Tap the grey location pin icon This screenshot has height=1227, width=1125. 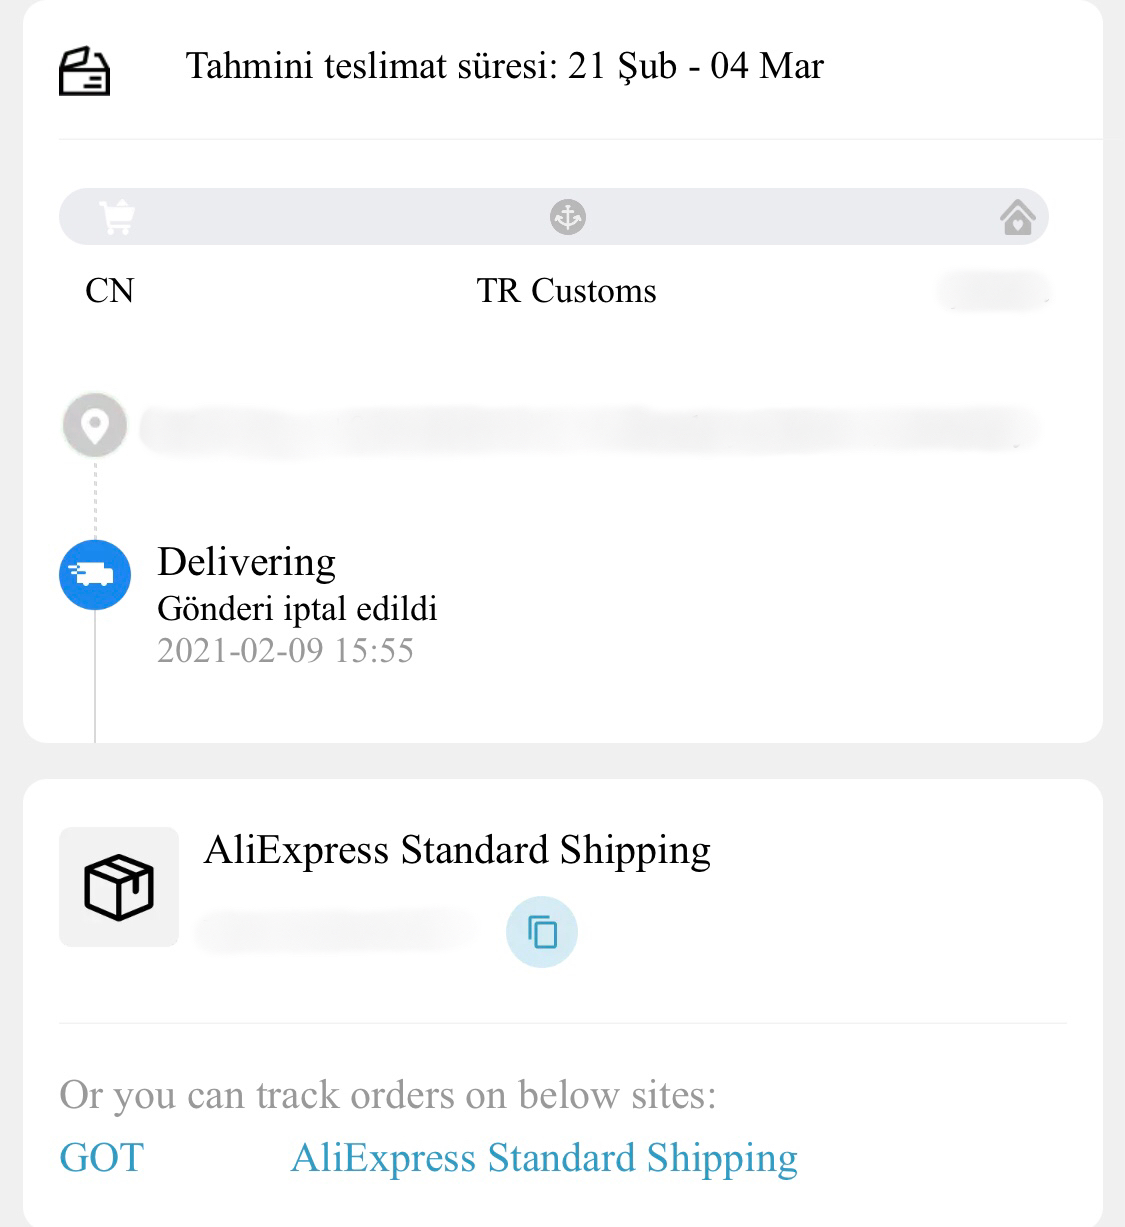click(95, 426)
